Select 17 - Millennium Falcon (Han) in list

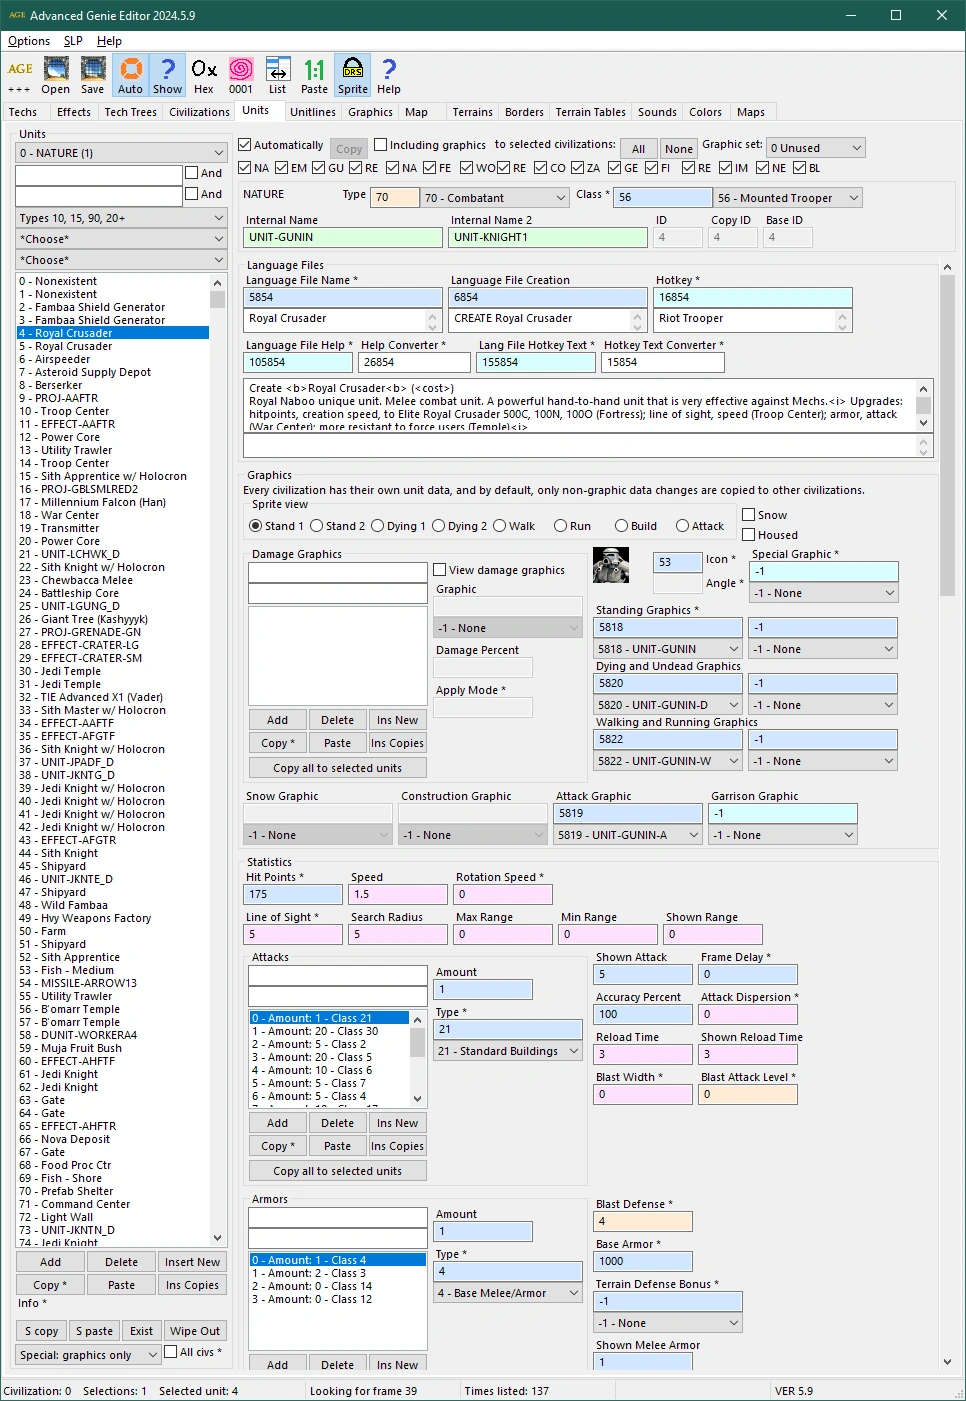pyautogui.click(x=113, y=502)
